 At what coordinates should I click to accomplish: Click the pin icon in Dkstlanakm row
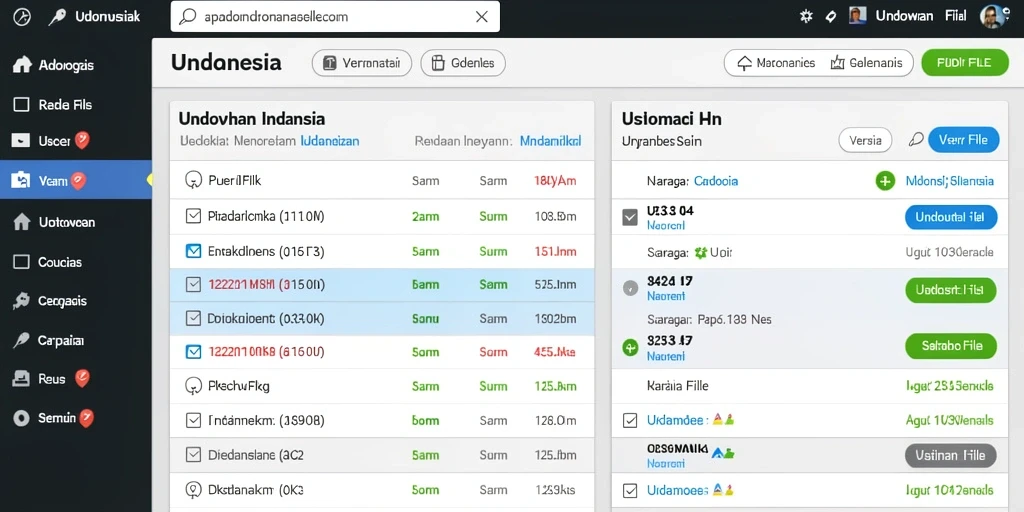pos(193,489)
